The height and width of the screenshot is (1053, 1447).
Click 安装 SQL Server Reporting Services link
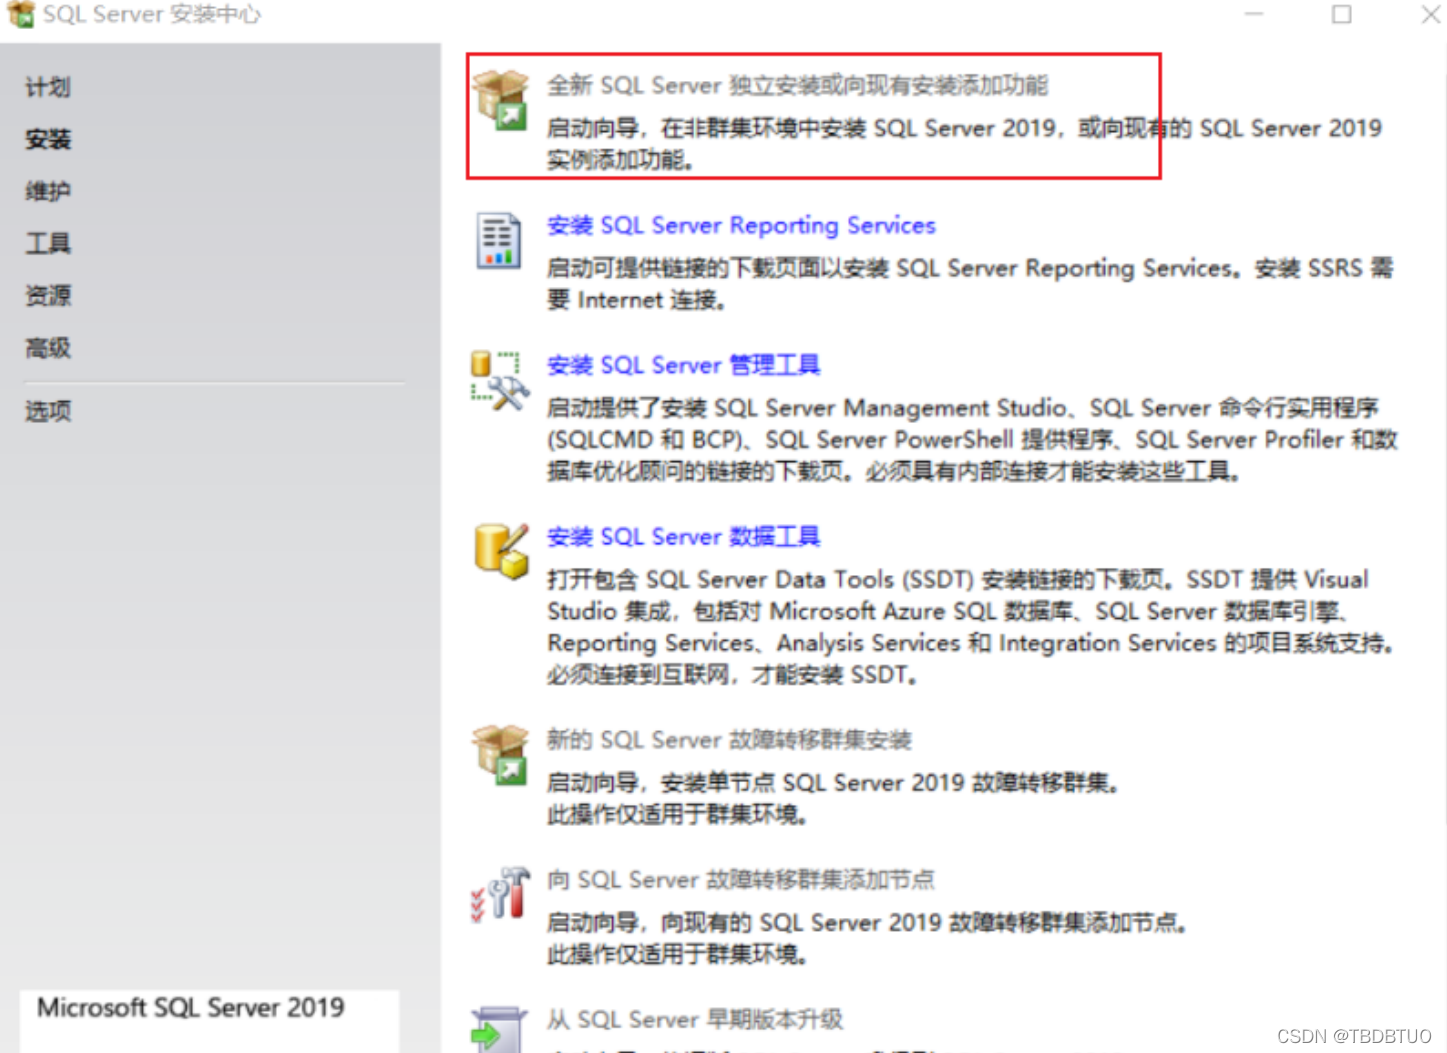[x=741, y=226]
